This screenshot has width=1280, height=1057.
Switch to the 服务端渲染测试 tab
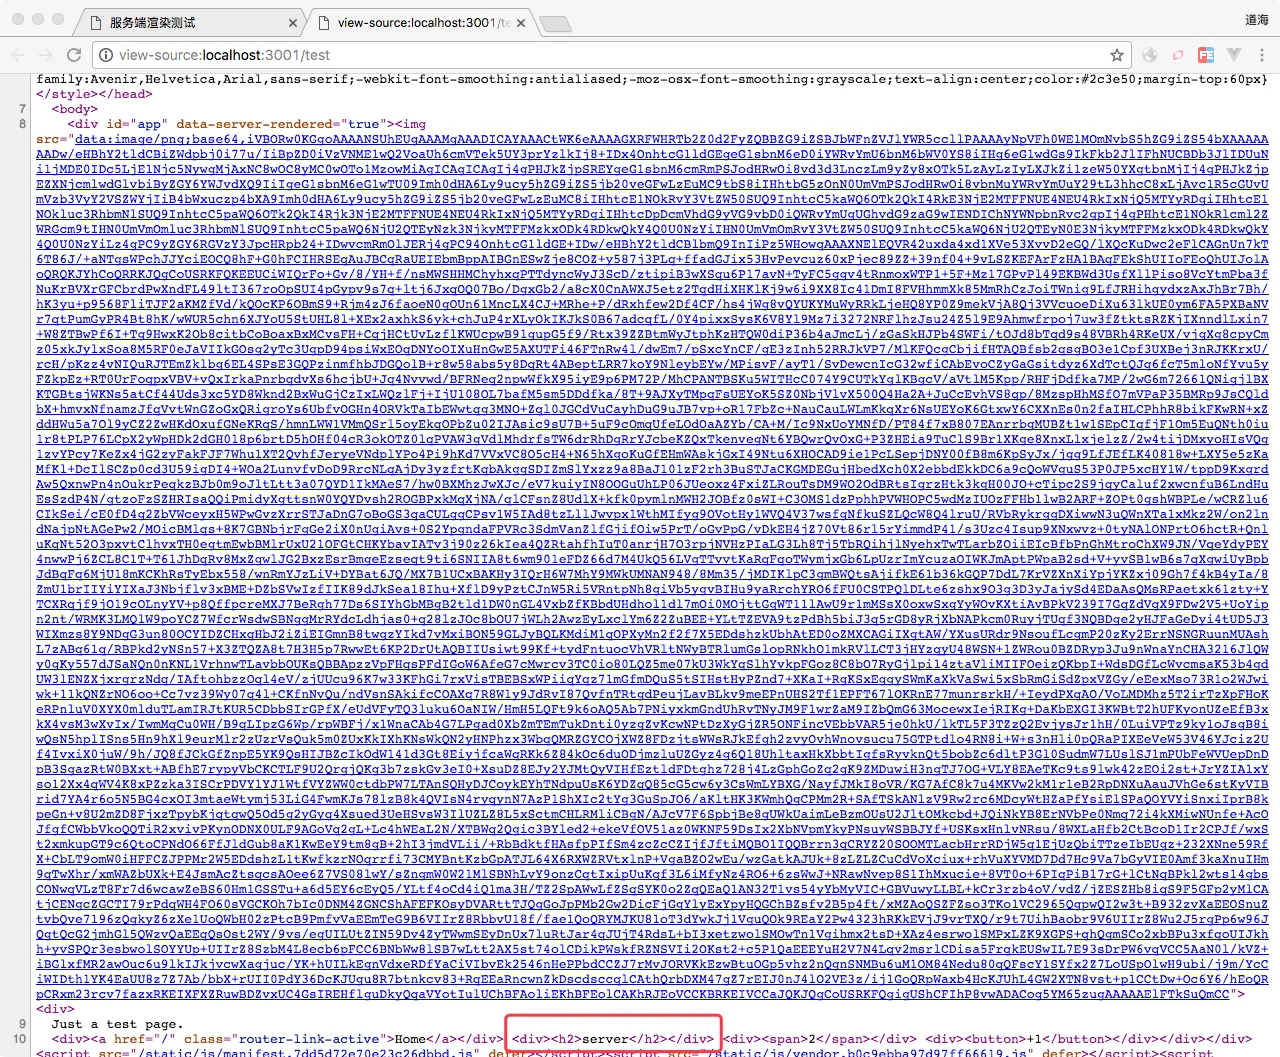click(190, 22)
